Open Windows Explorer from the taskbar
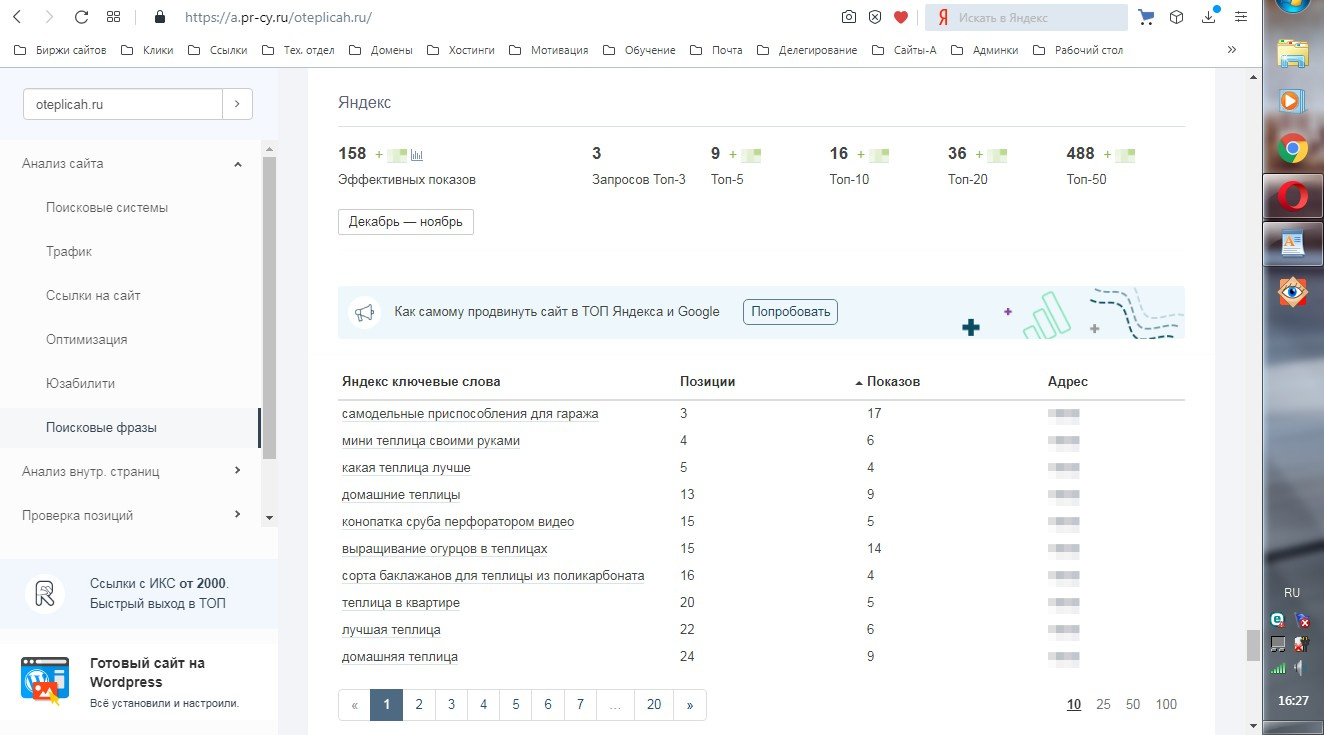The width and height of the screenshot is (1324, 735). (1291, 56)
